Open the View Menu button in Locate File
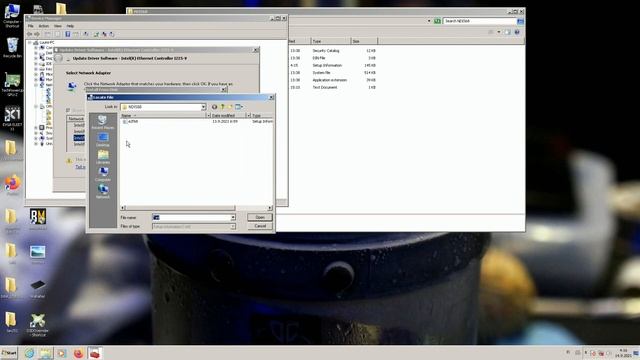 point(239,107)
